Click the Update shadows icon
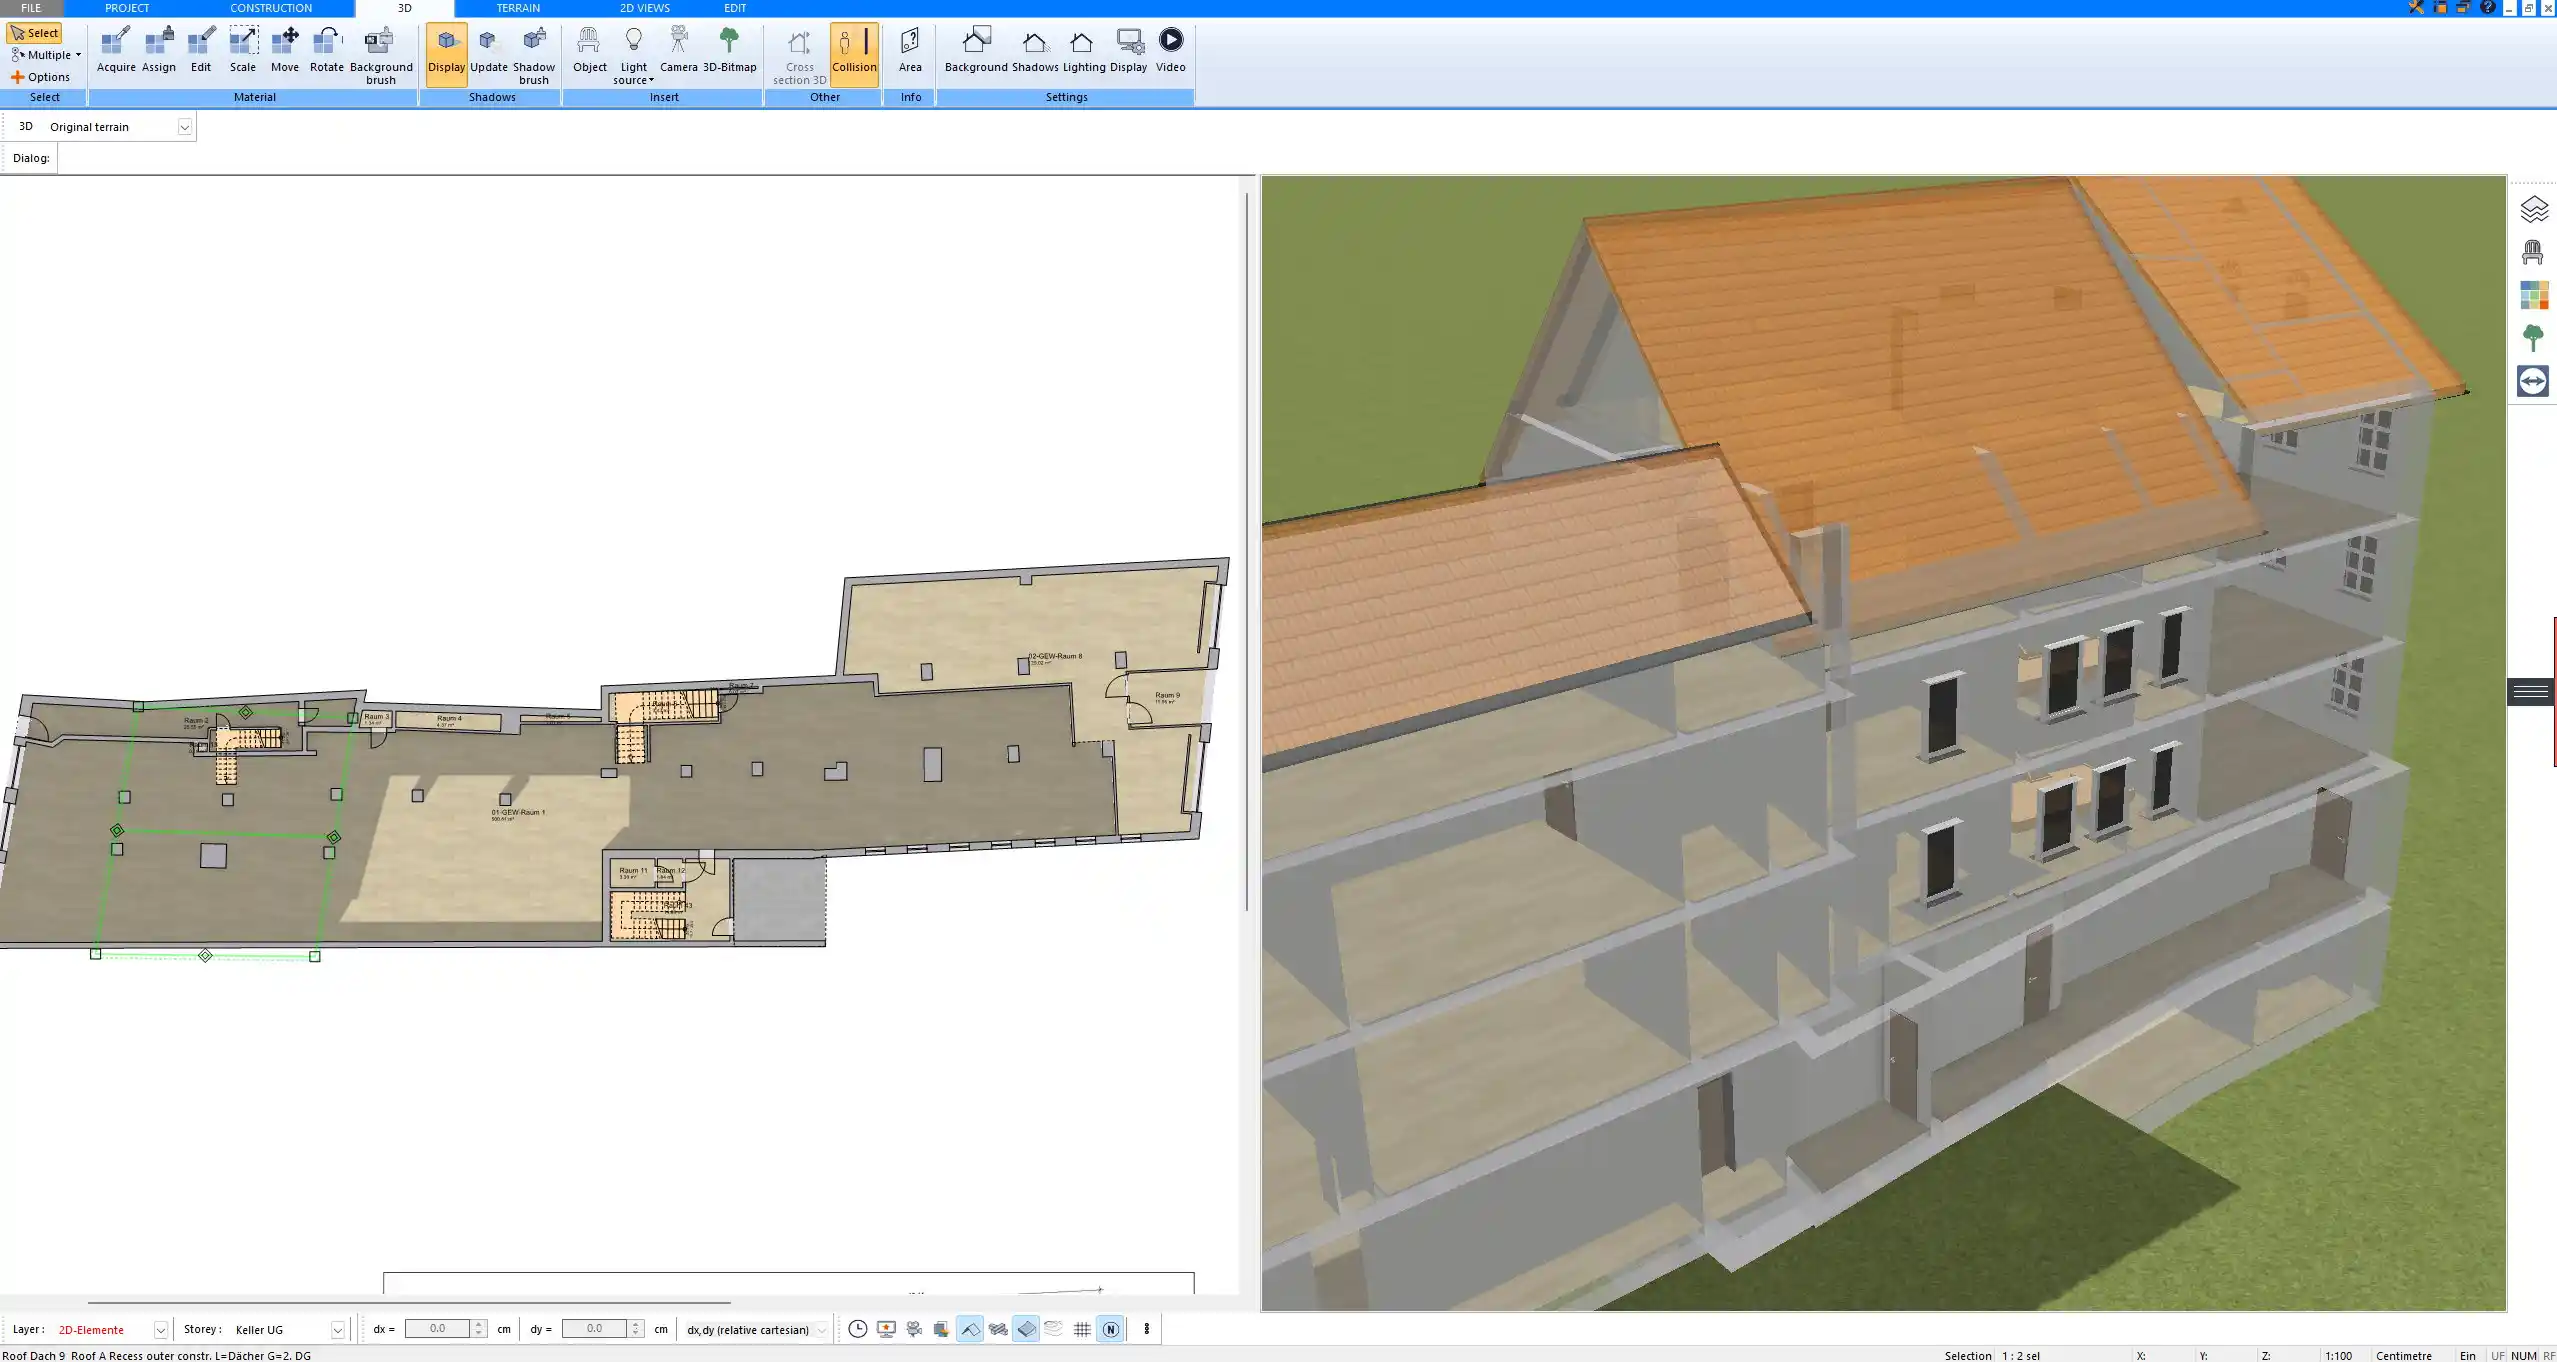The width and height of the screenshot is (2557, 1362). [x=489, y=50]
